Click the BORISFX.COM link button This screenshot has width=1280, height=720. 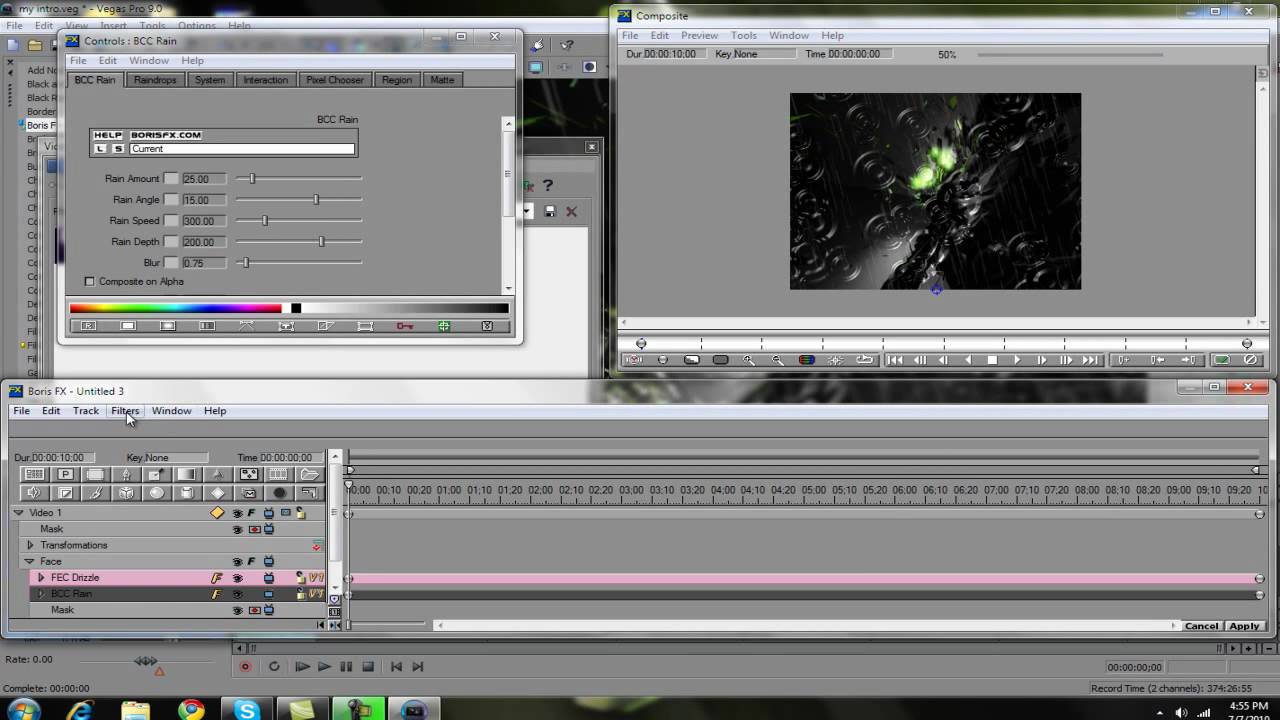(166, 135)
